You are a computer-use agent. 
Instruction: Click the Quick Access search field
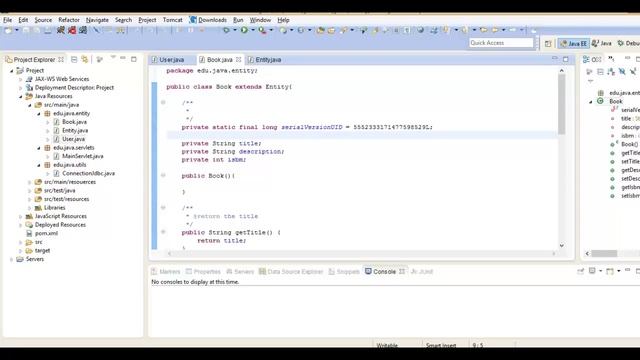click(501, 43)
